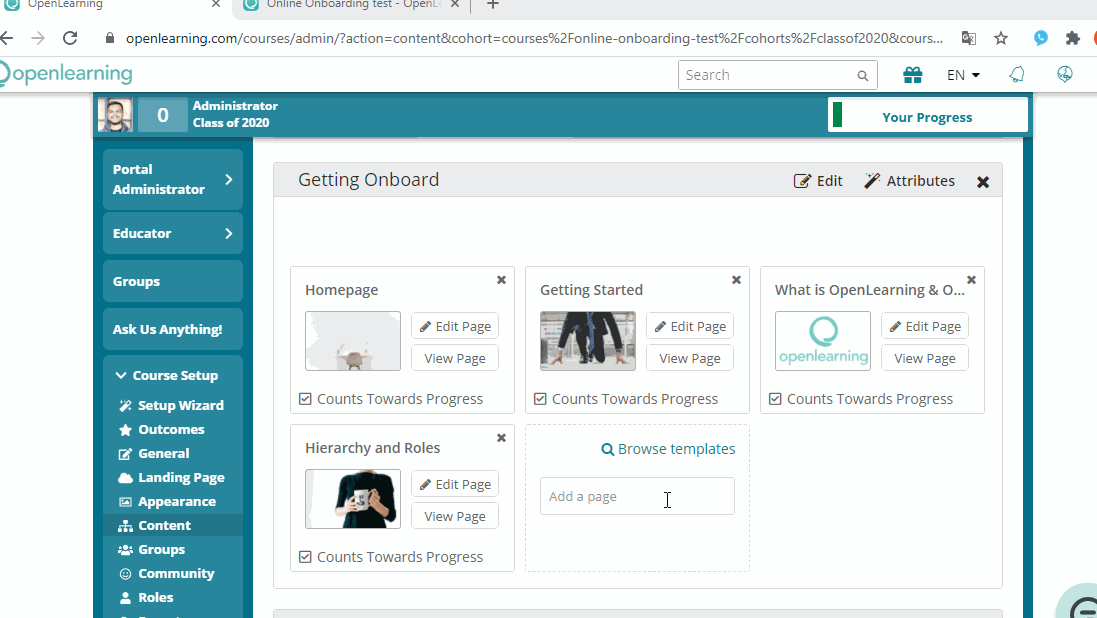1097x618 pixels.
Task: Expand the Portal Administrator menu
Action: click(x=173, y=179)
